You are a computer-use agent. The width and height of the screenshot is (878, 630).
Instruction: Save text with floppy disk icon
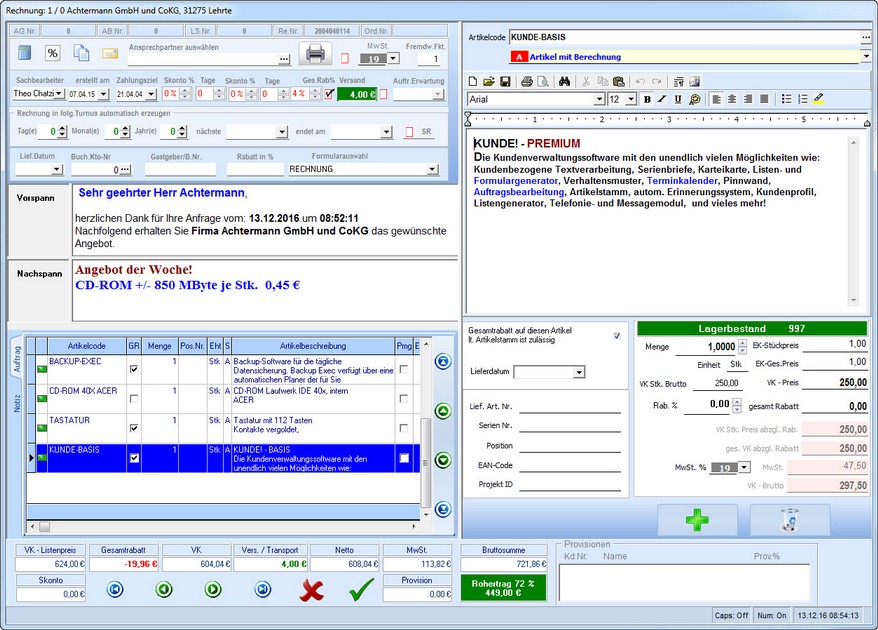click(x=505, y=82)
